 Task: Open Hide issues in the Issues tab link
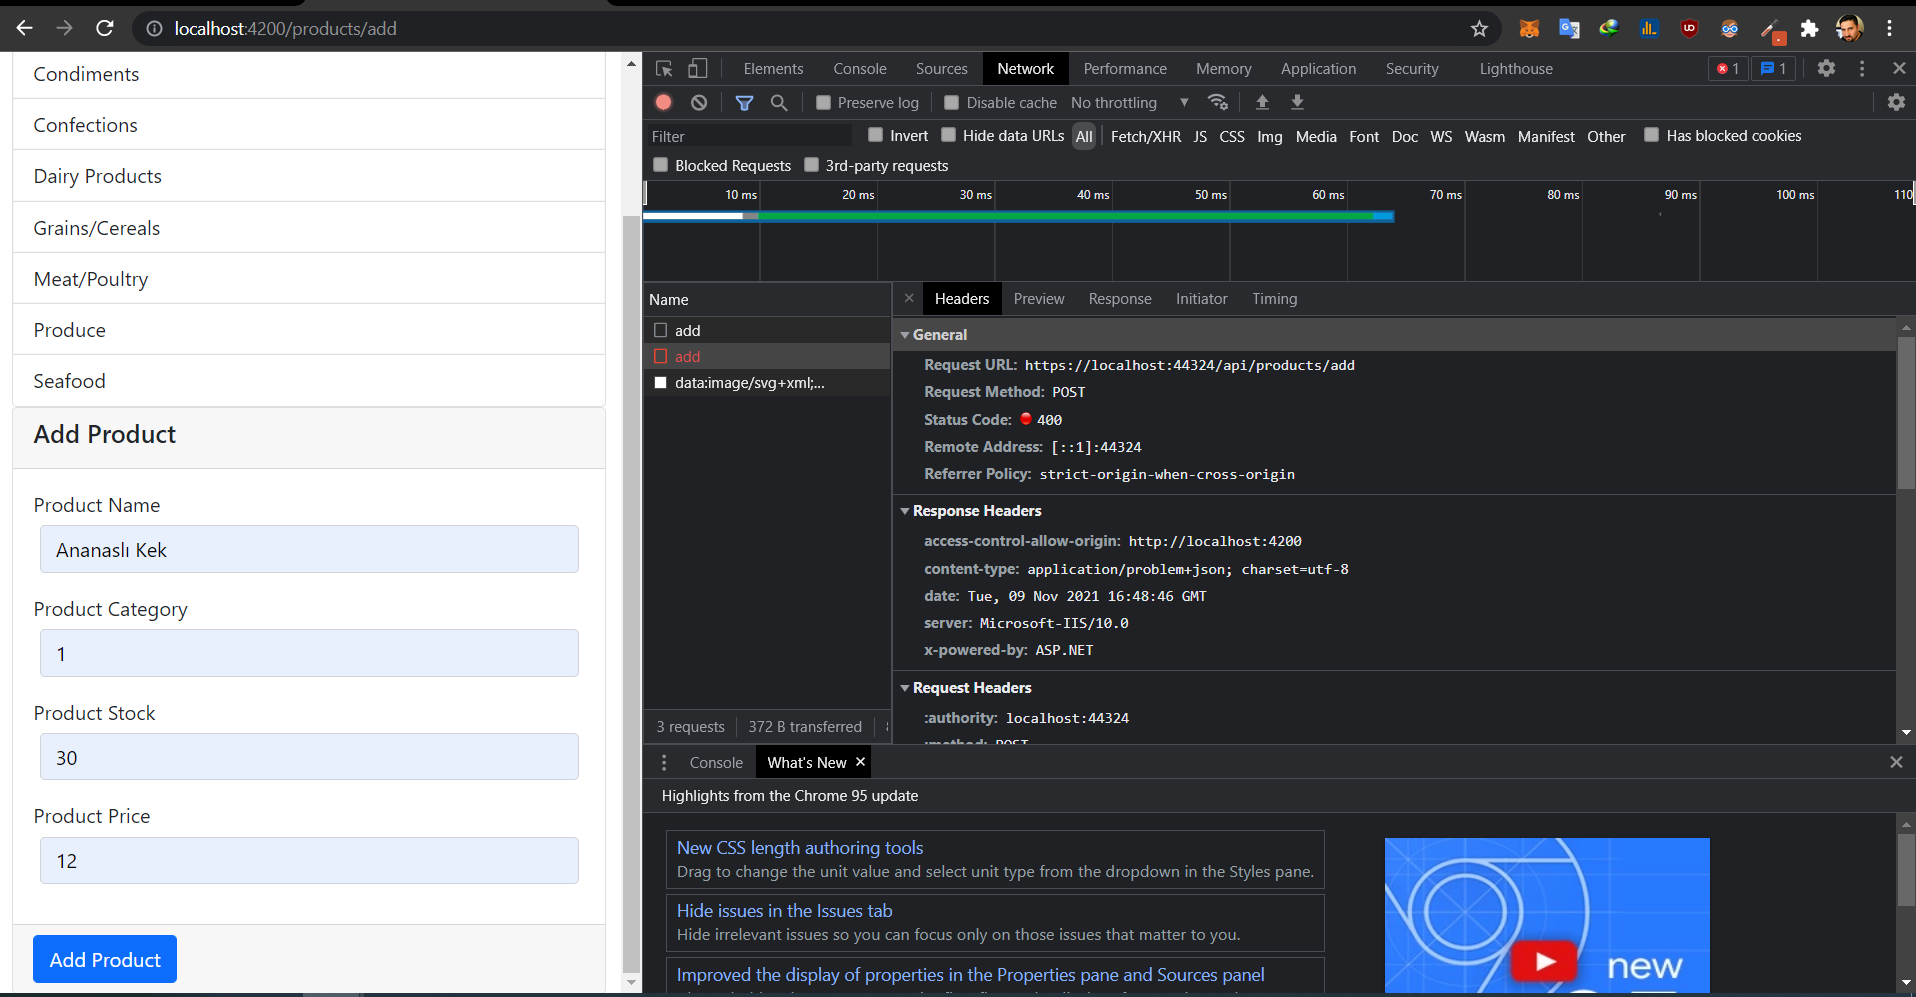785,911
